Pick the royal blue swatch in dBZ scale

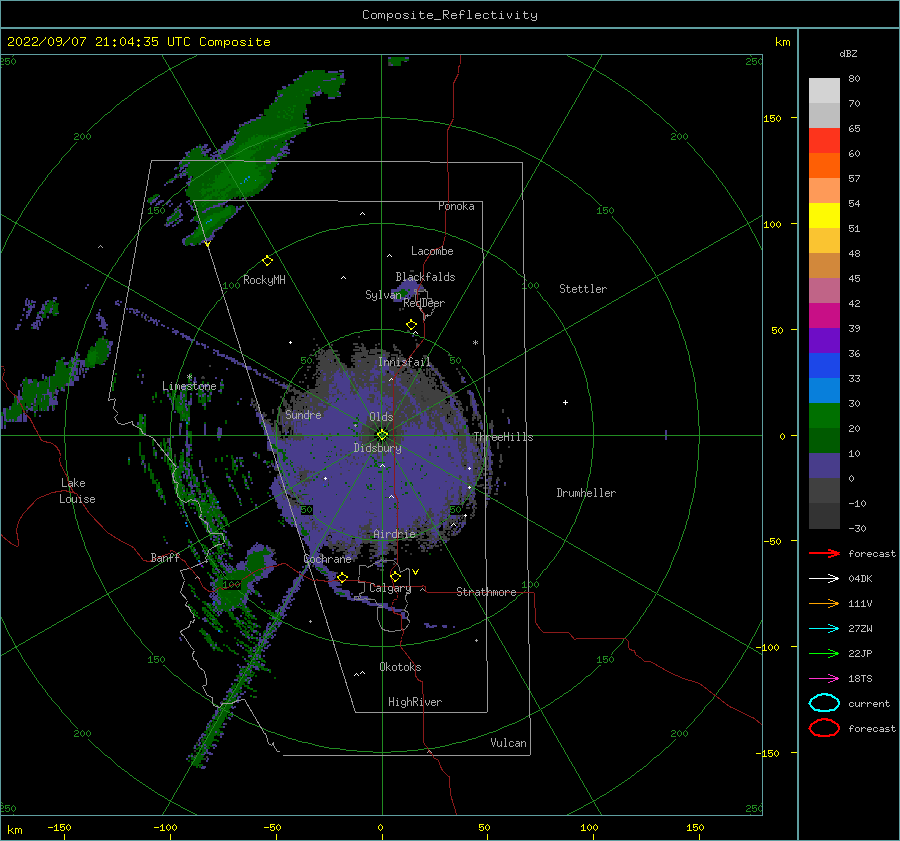tap(824, 366)
